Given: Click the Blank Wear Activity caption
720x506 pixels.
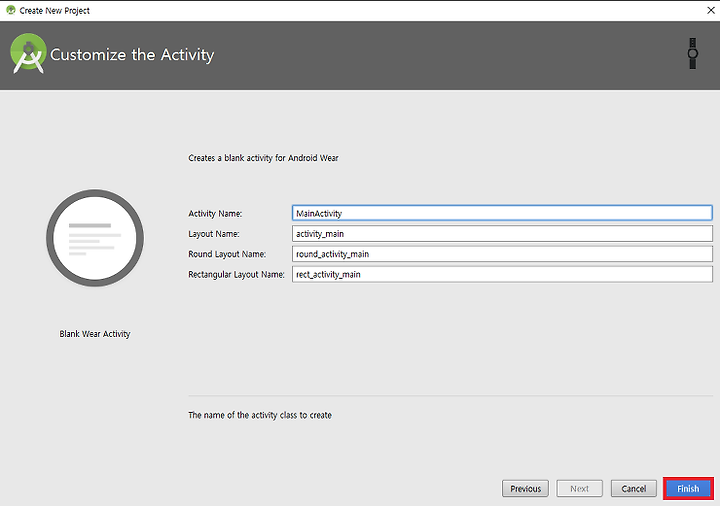Looking at the screenshot, I should coord(95,334).
